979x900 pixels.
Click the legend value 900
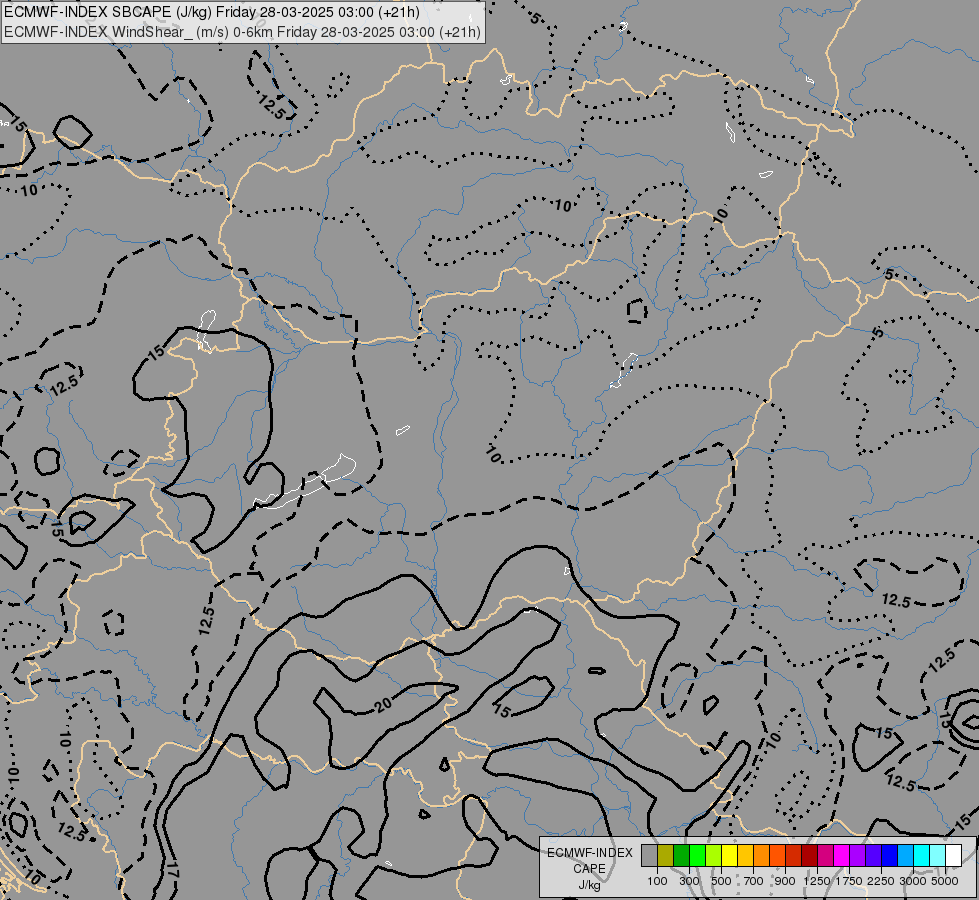(785, 881)
